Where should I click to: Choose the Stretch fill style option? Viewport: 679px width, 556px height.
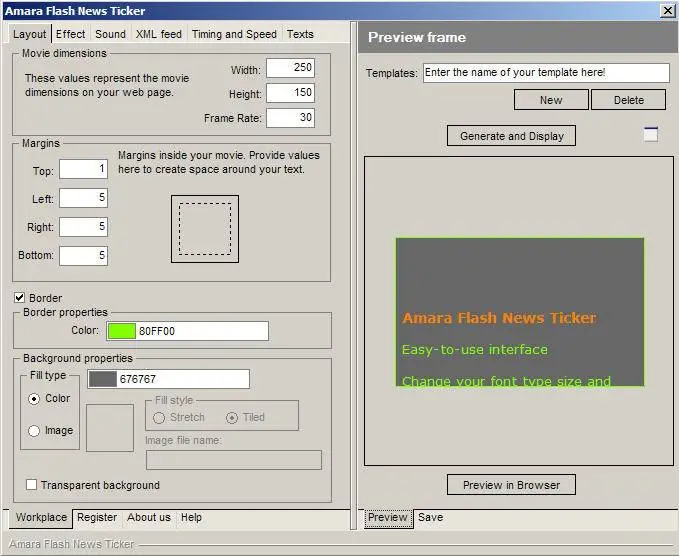(x=159, y=417)
